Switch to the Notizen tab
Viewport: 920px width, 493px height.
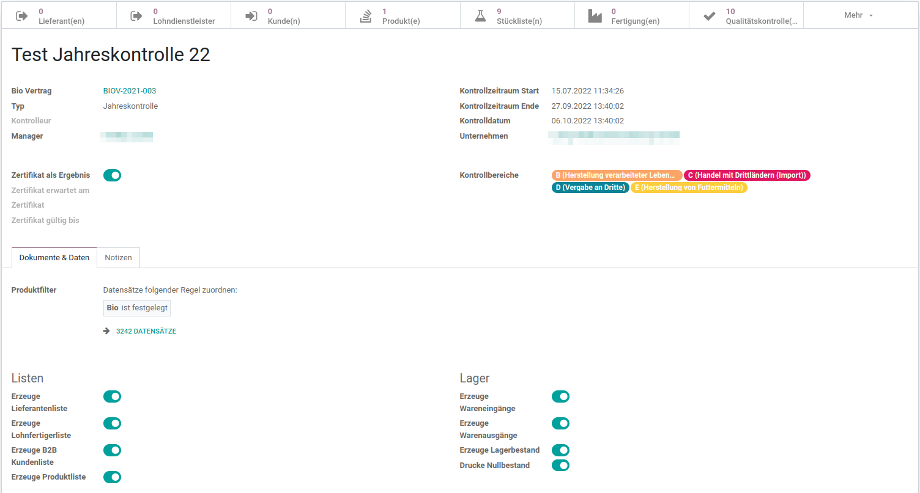[x=118, y=257]
